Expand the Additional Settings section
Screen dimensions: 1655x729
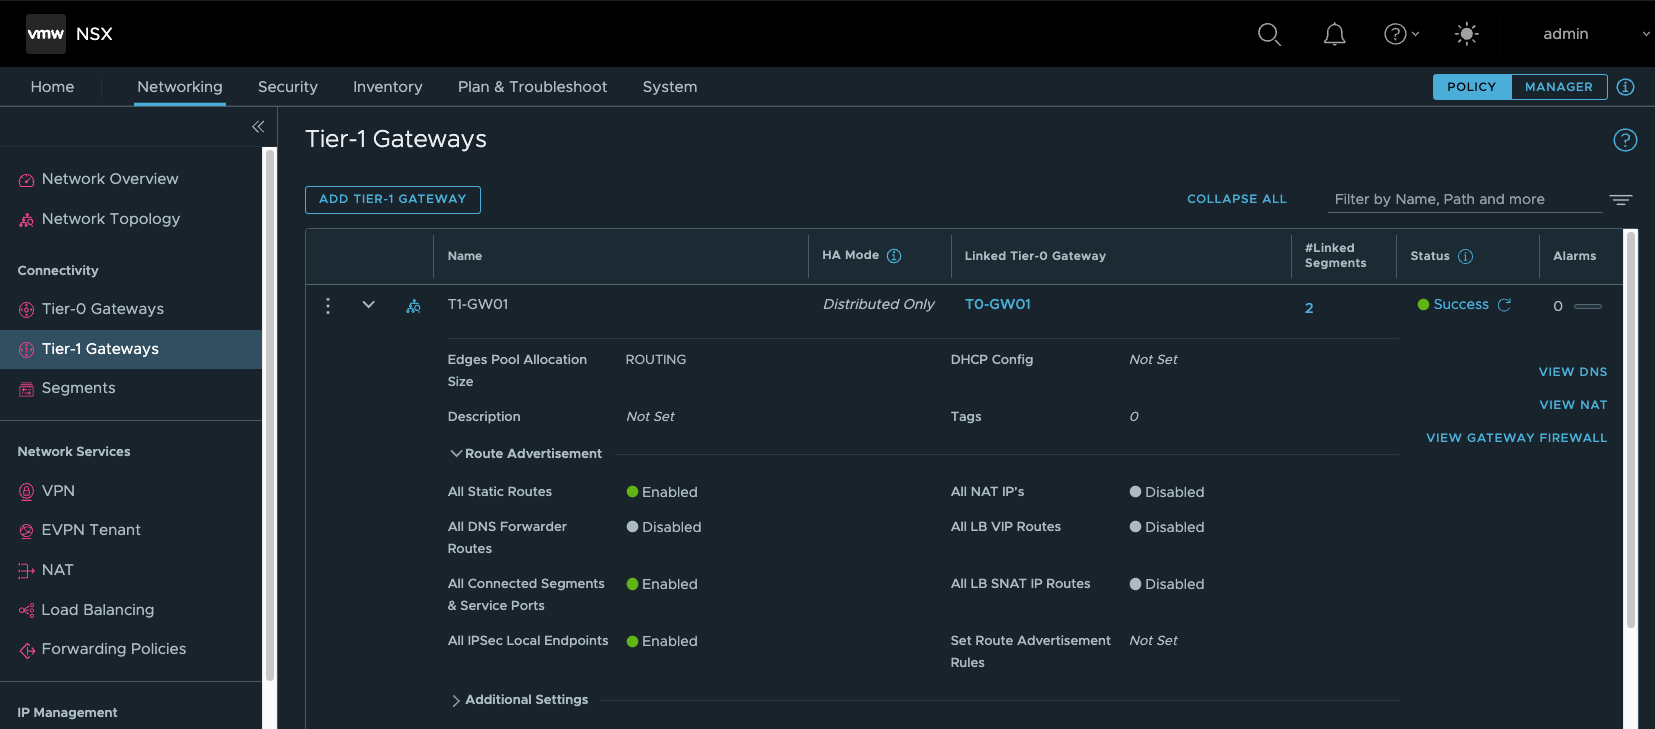click(x=456, y=700)
